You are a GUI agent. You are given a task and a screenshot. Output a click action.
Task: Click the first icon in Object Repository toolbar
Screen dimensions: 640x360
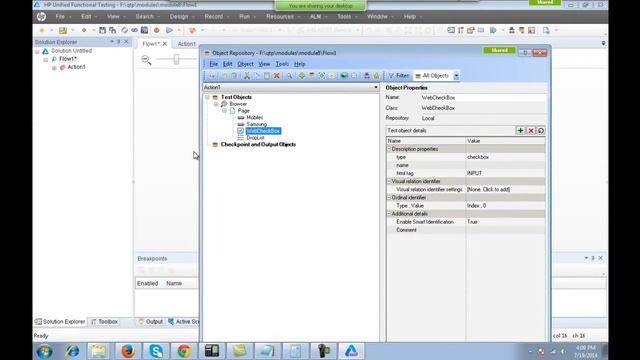[211, 76]
